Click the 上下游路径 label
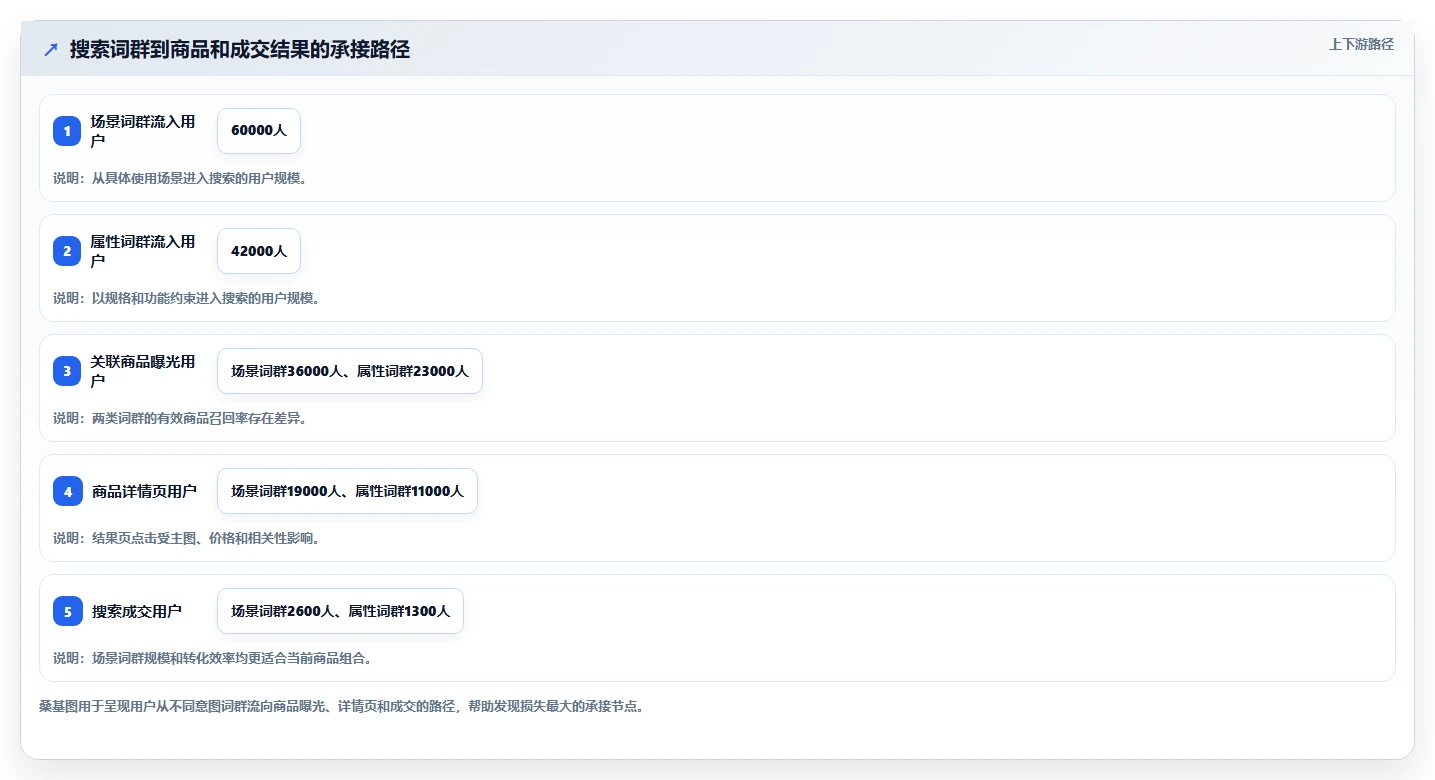 [x=1361, y=44]
